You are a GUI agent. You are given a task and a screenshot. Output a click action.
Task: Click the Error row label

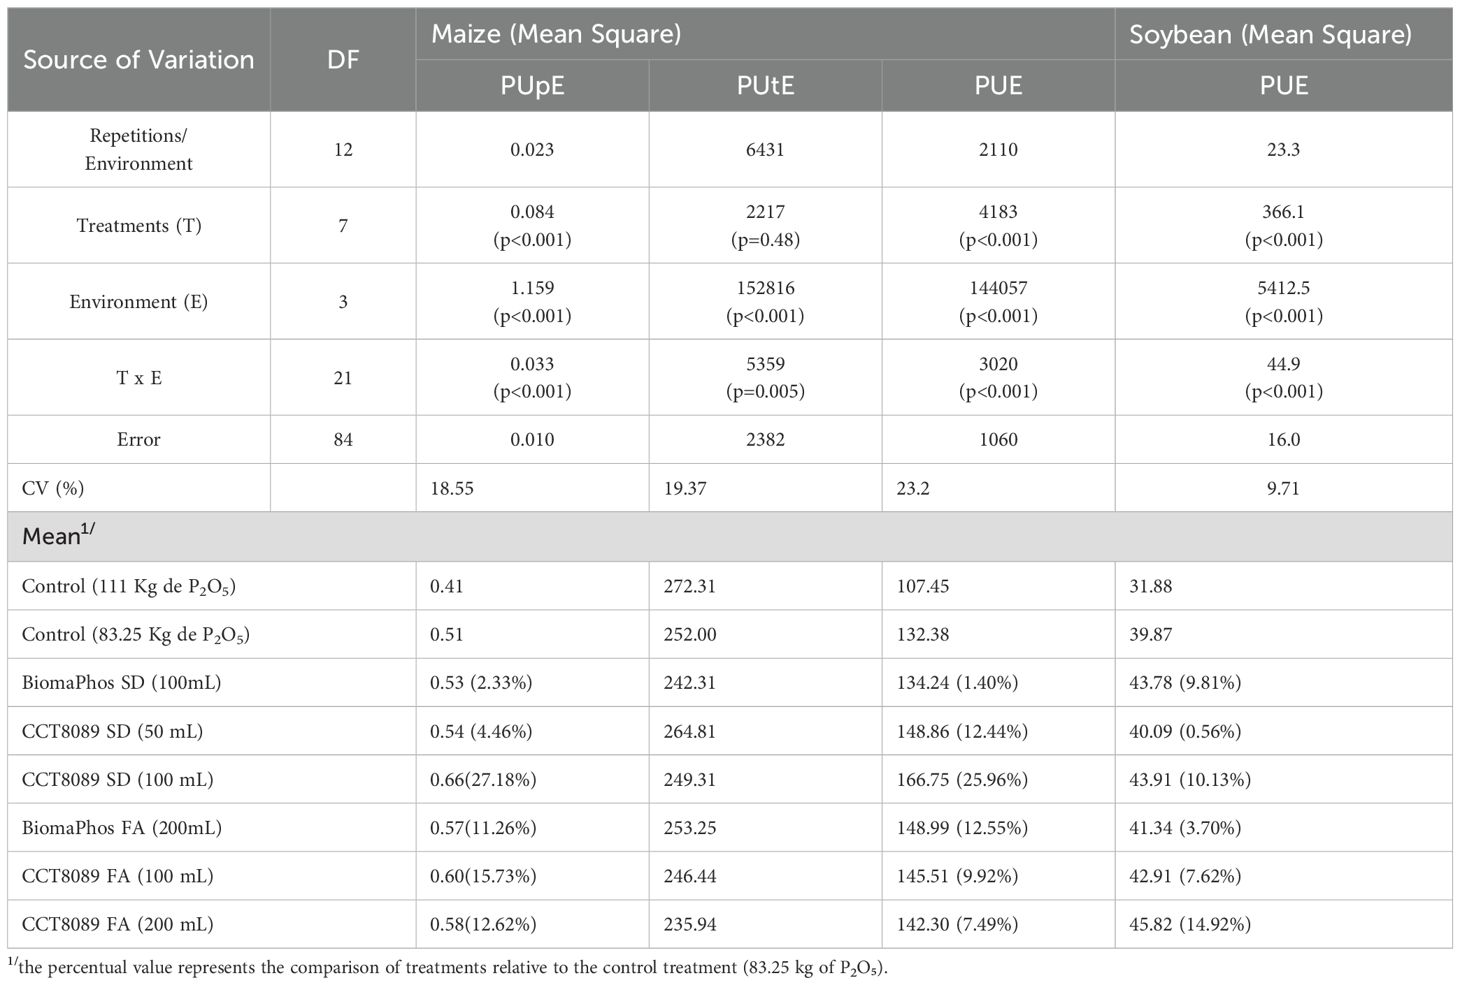138,439
